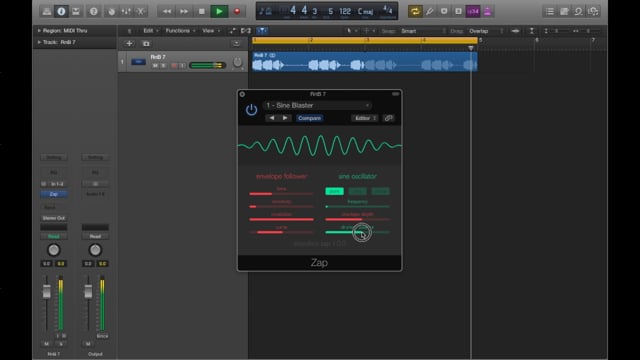The width and height of the screenshot is (640, 360).
Task: Click the RnB 7 audio region
Action: click(364, 62)
